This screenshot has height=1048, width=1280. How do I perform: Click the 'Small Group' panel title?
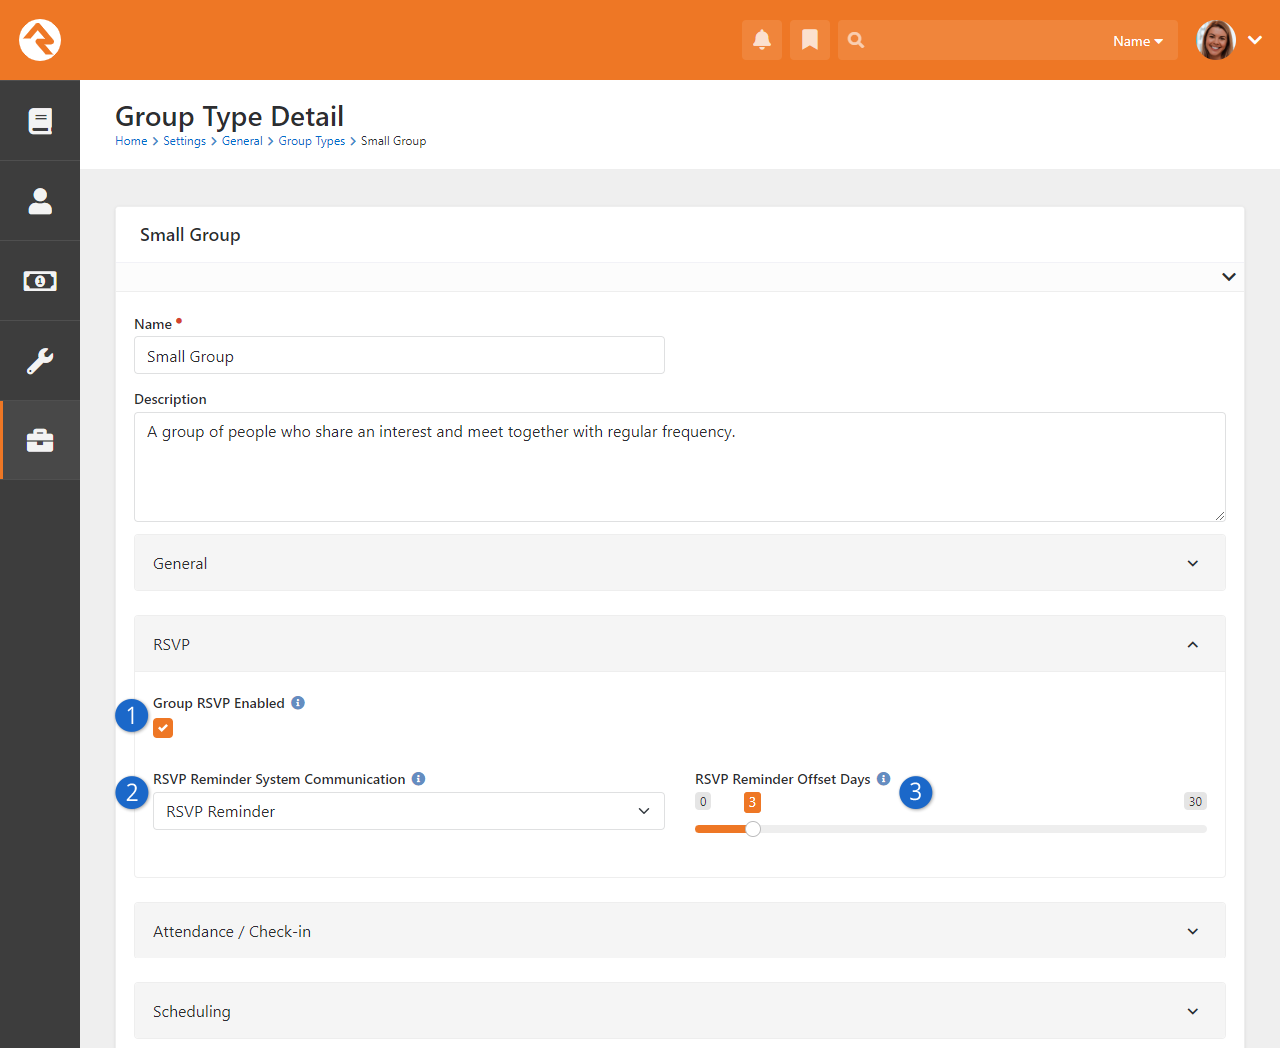click(x=190, y=235)
